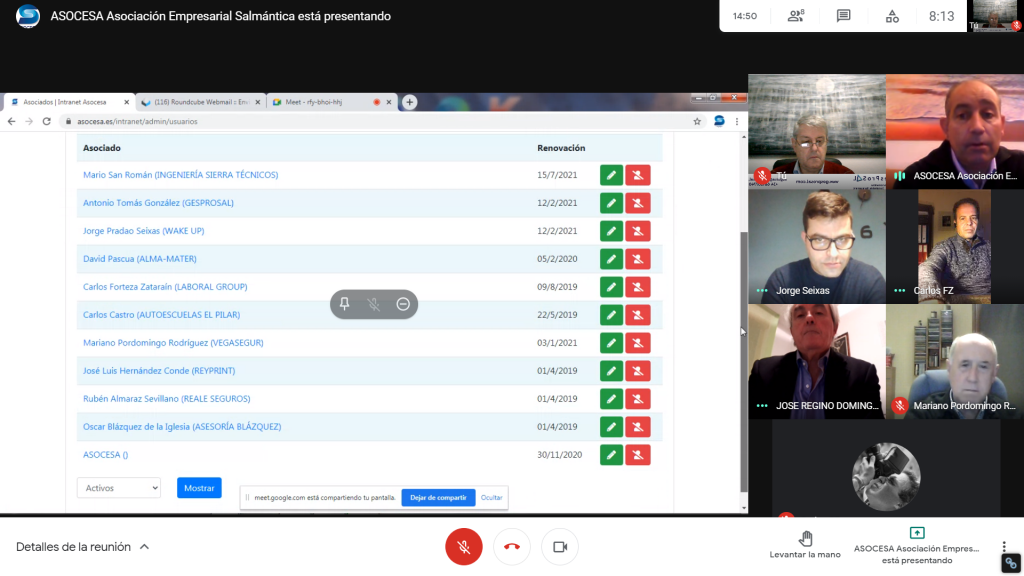
Task: Stop sharing with Dejar de compartir
Action: tap(438, 498)
